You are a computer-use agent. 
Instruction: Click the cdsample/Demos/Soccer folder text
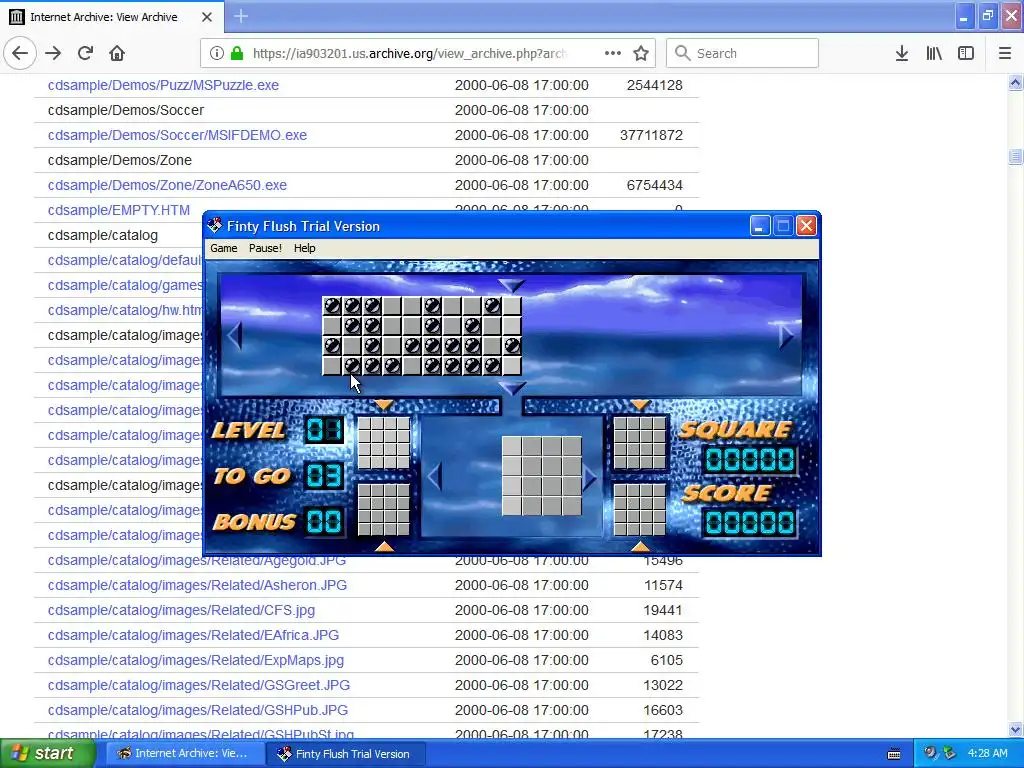point(126,110)
